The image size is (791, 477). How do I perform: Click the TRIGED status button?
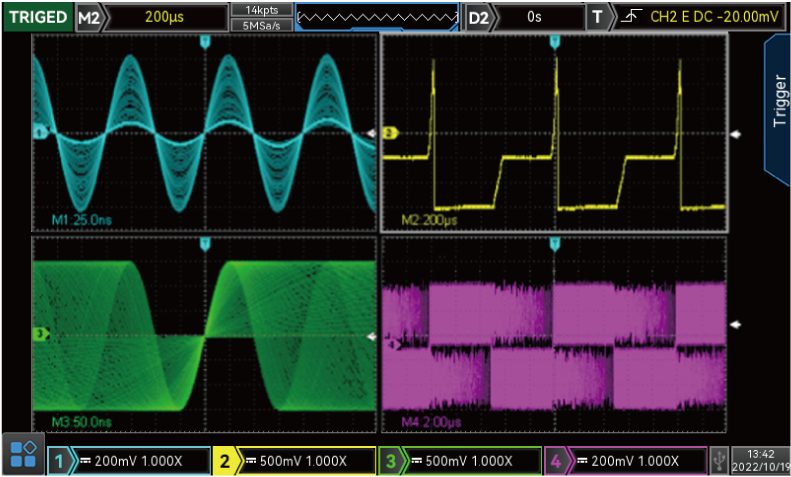click(37, 17)
